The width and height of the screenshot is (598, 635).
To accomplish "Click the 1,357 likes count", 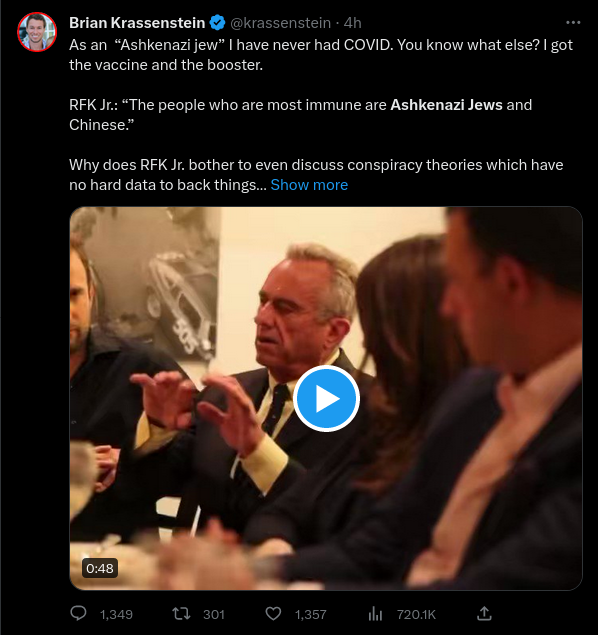I will (311, 615).
